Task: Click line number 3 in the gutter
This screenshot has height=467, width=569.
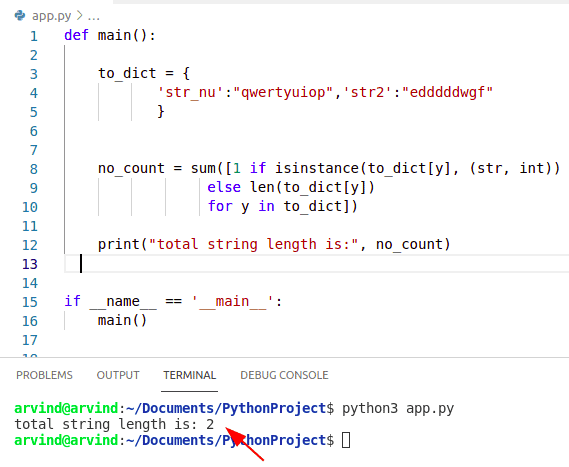Action: coord(34,74)
